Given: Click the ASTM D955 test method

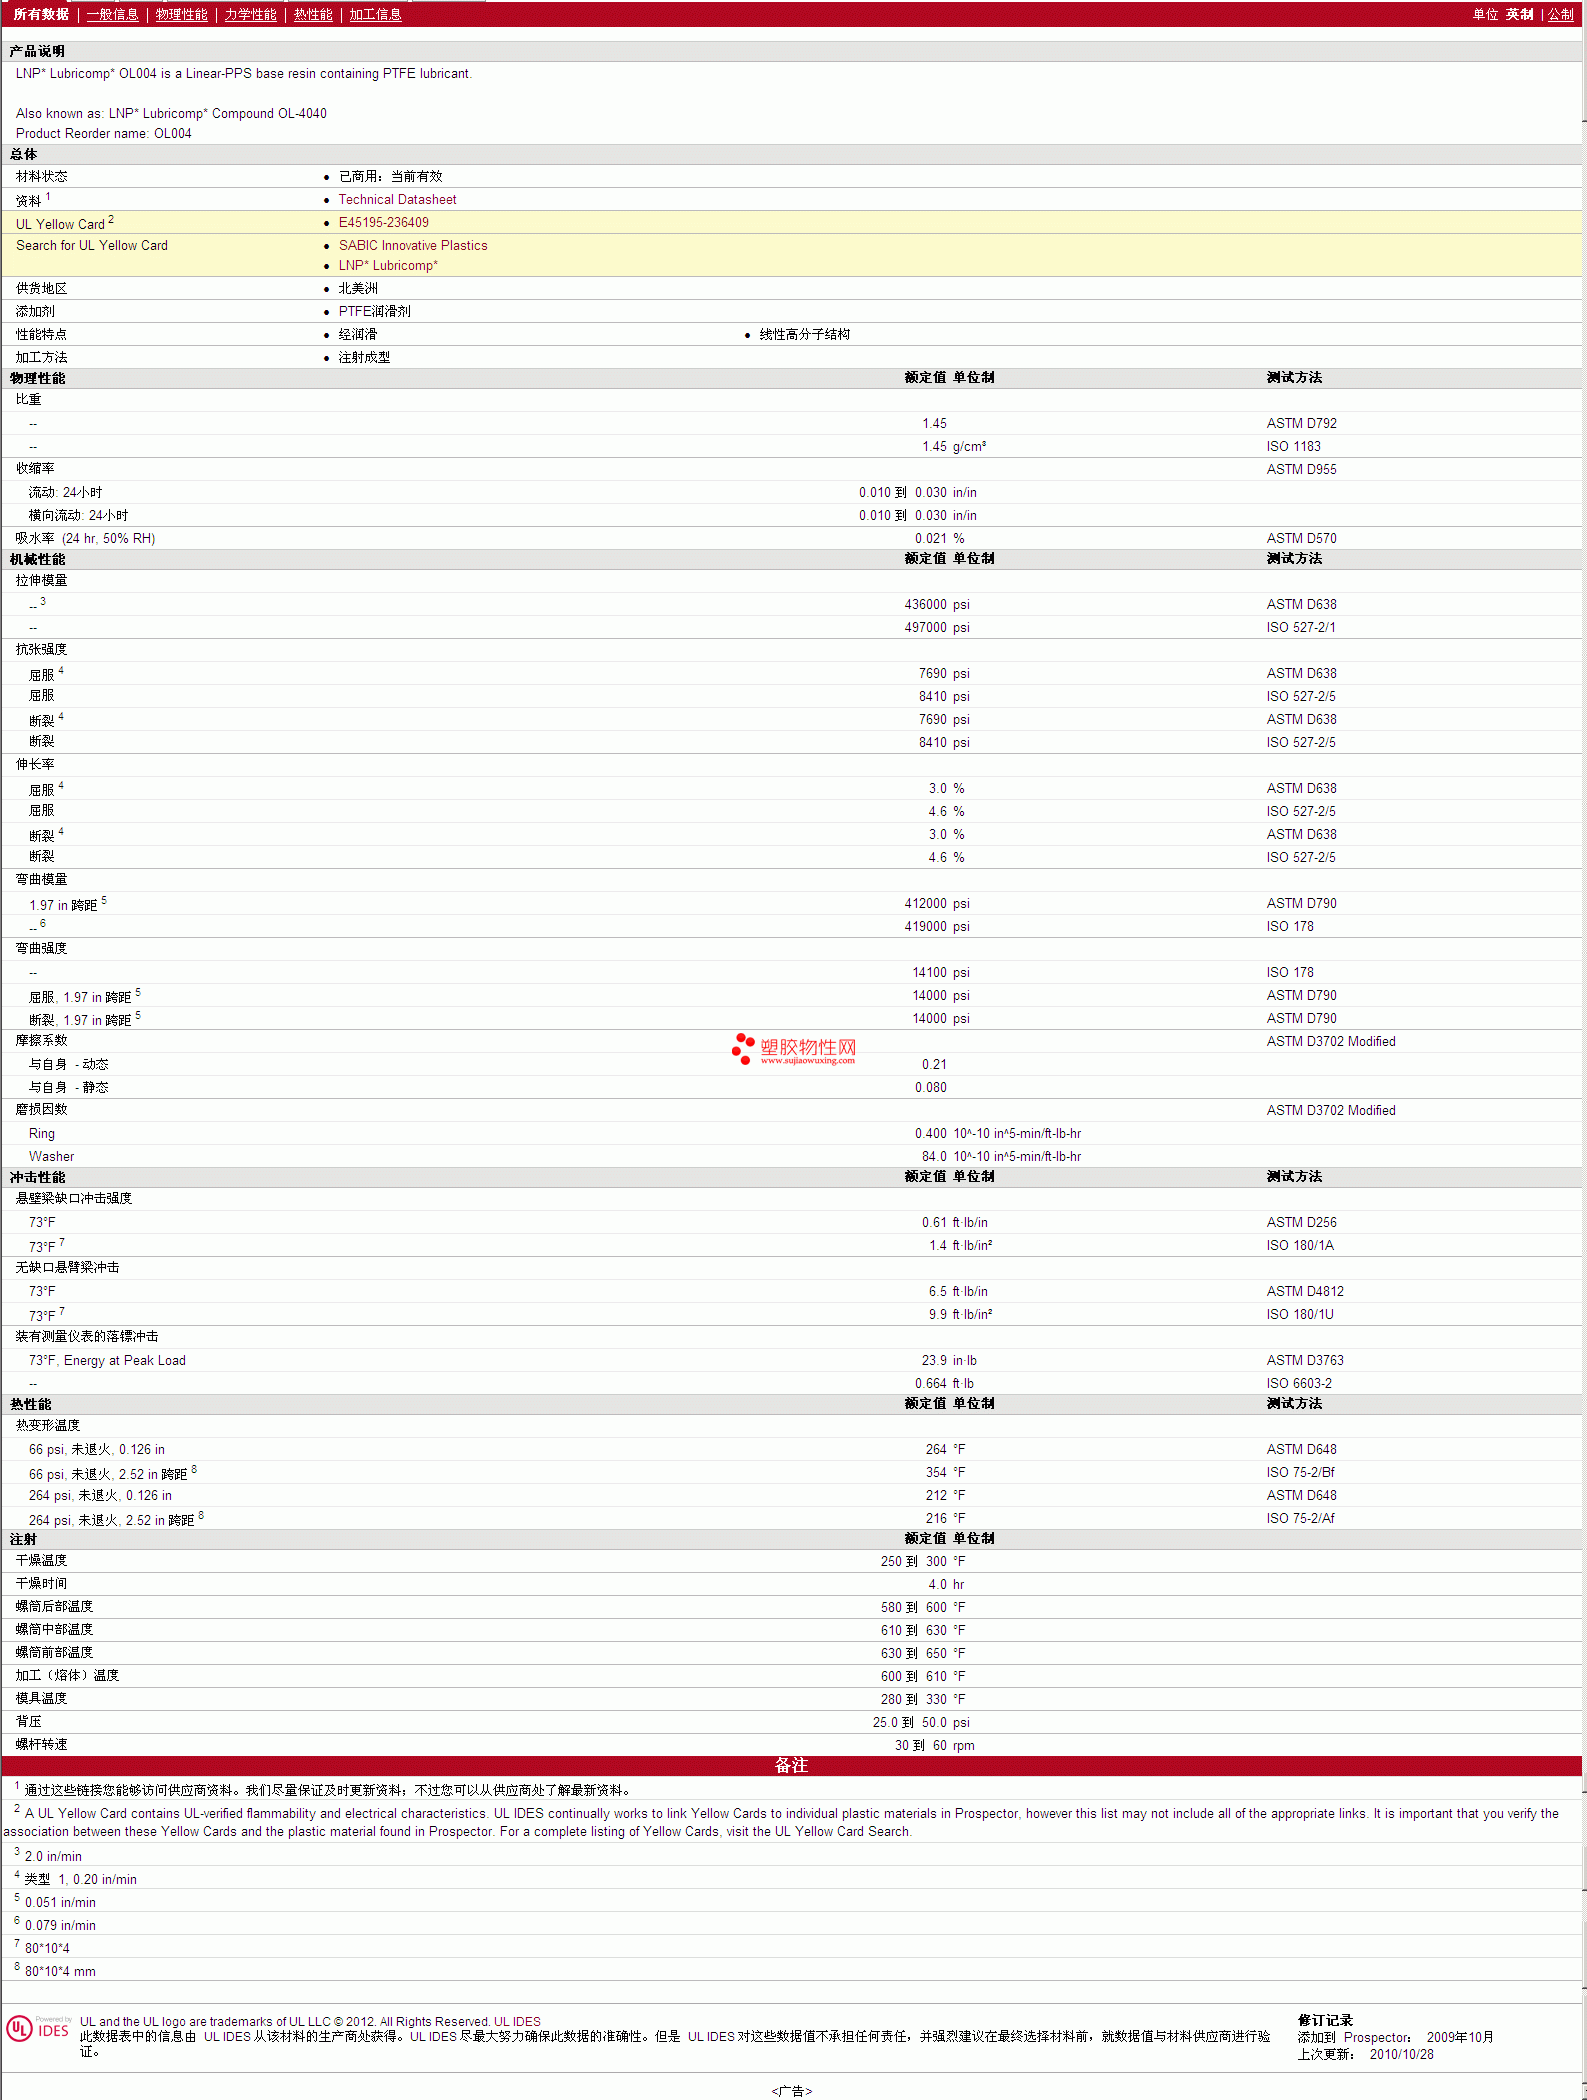Looking at the screenshot, I should pos(1301,469).
